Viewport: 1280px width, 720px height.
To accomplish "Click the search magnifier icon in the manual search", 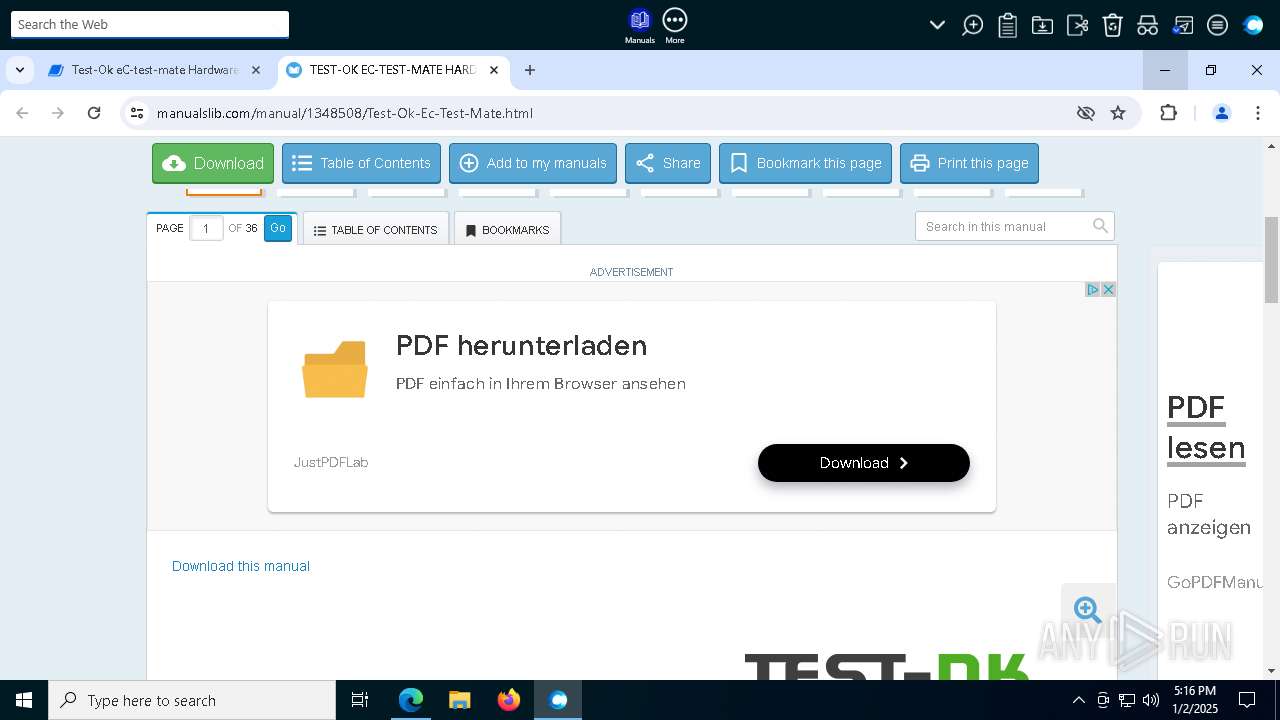I will click(x=1100, y=226).
